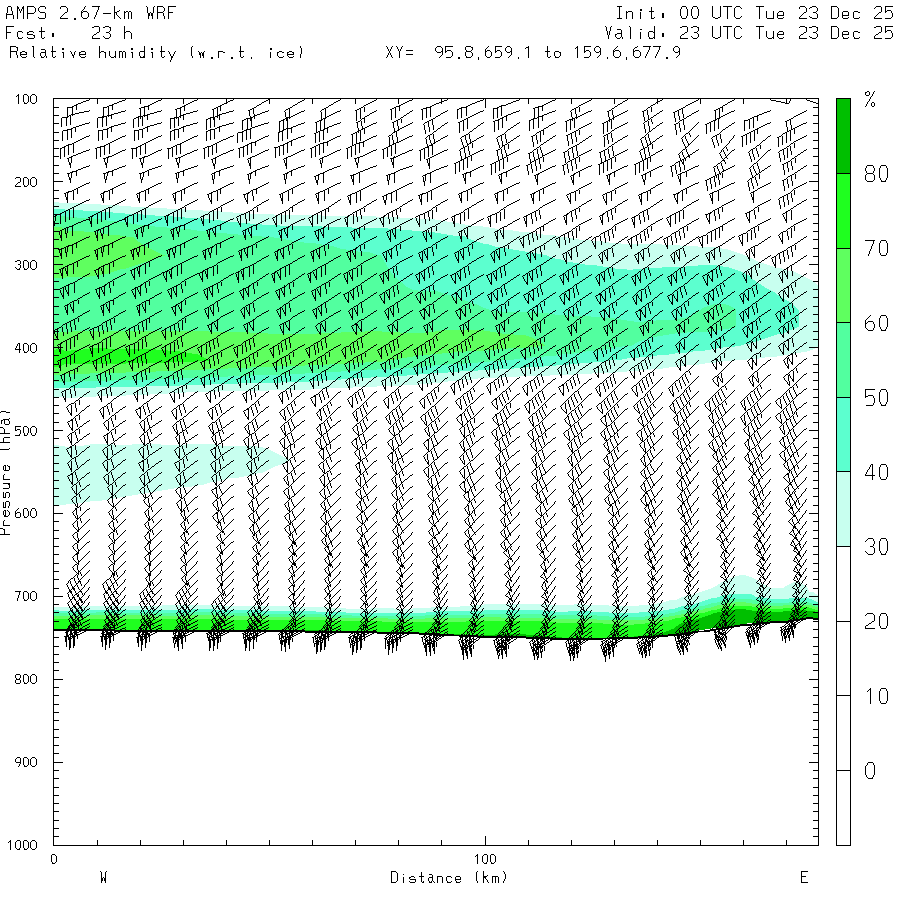Click the darkest green swatch above 80
This screenshot has height=900, width=900.
pyautogui.click(x=843, y=135)
